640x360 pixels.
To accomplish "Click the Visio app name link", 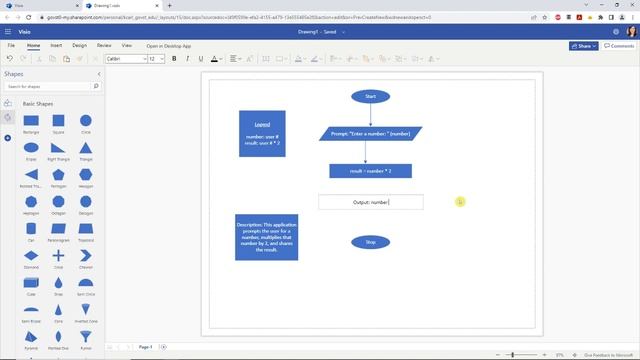I will (24, 32).
